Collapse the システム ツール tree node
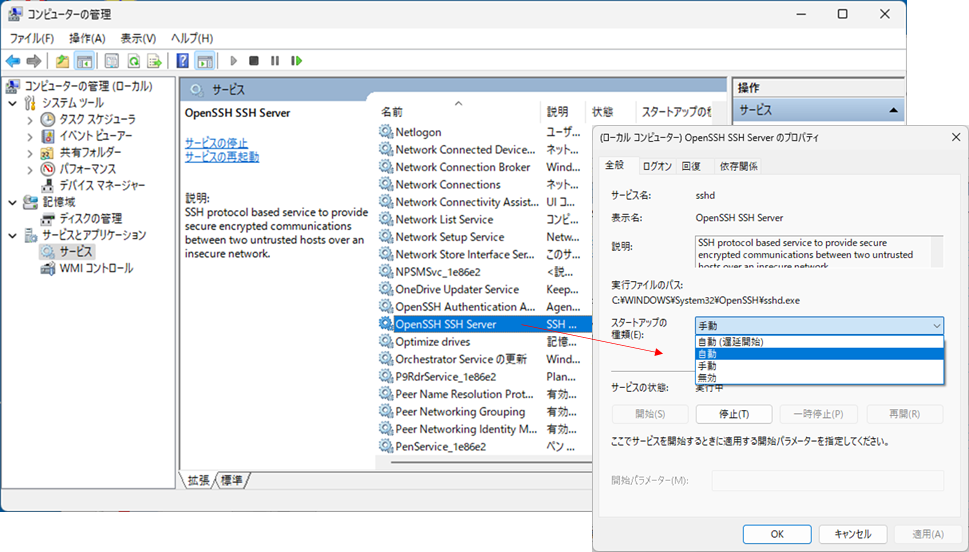This screenshot has width=969, height=552. pyautogui.click(x=12, y=102)
